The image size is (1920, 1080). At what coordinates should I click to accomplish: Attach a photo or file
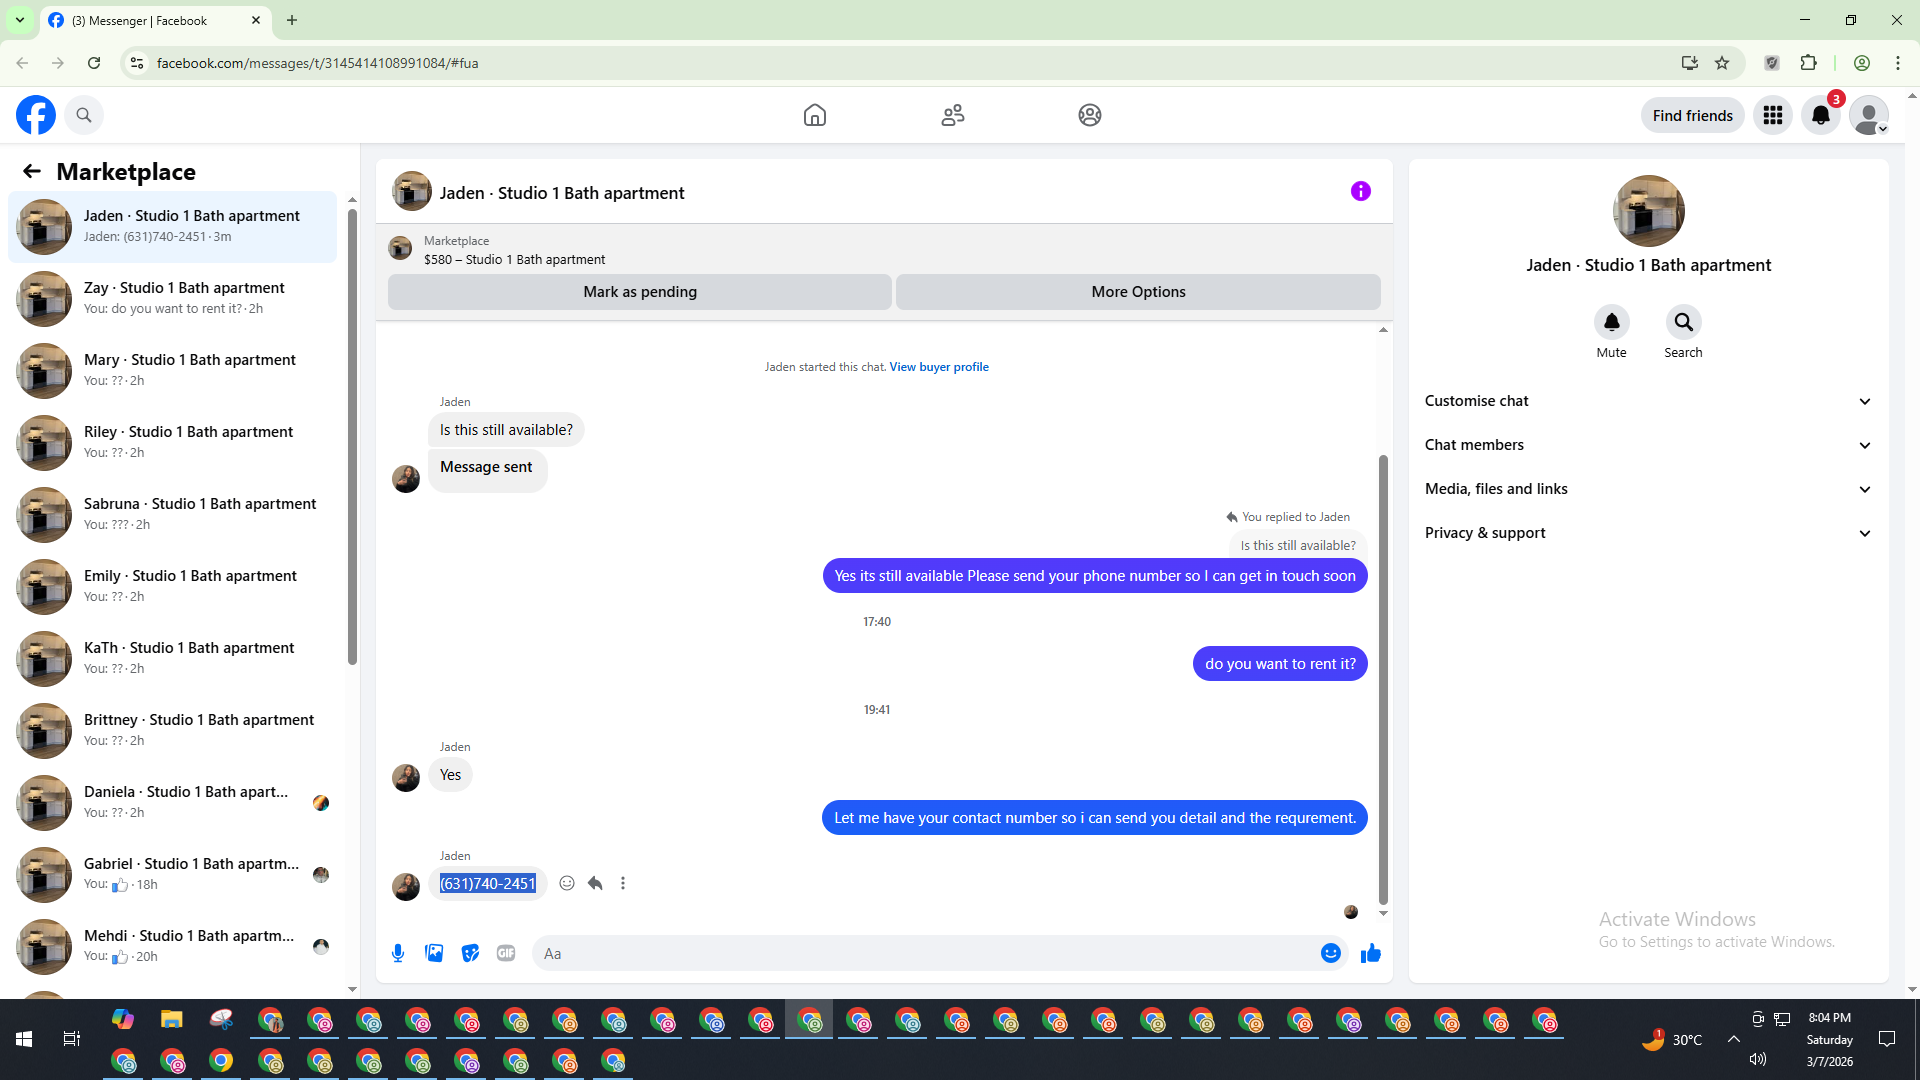point(434,953)
